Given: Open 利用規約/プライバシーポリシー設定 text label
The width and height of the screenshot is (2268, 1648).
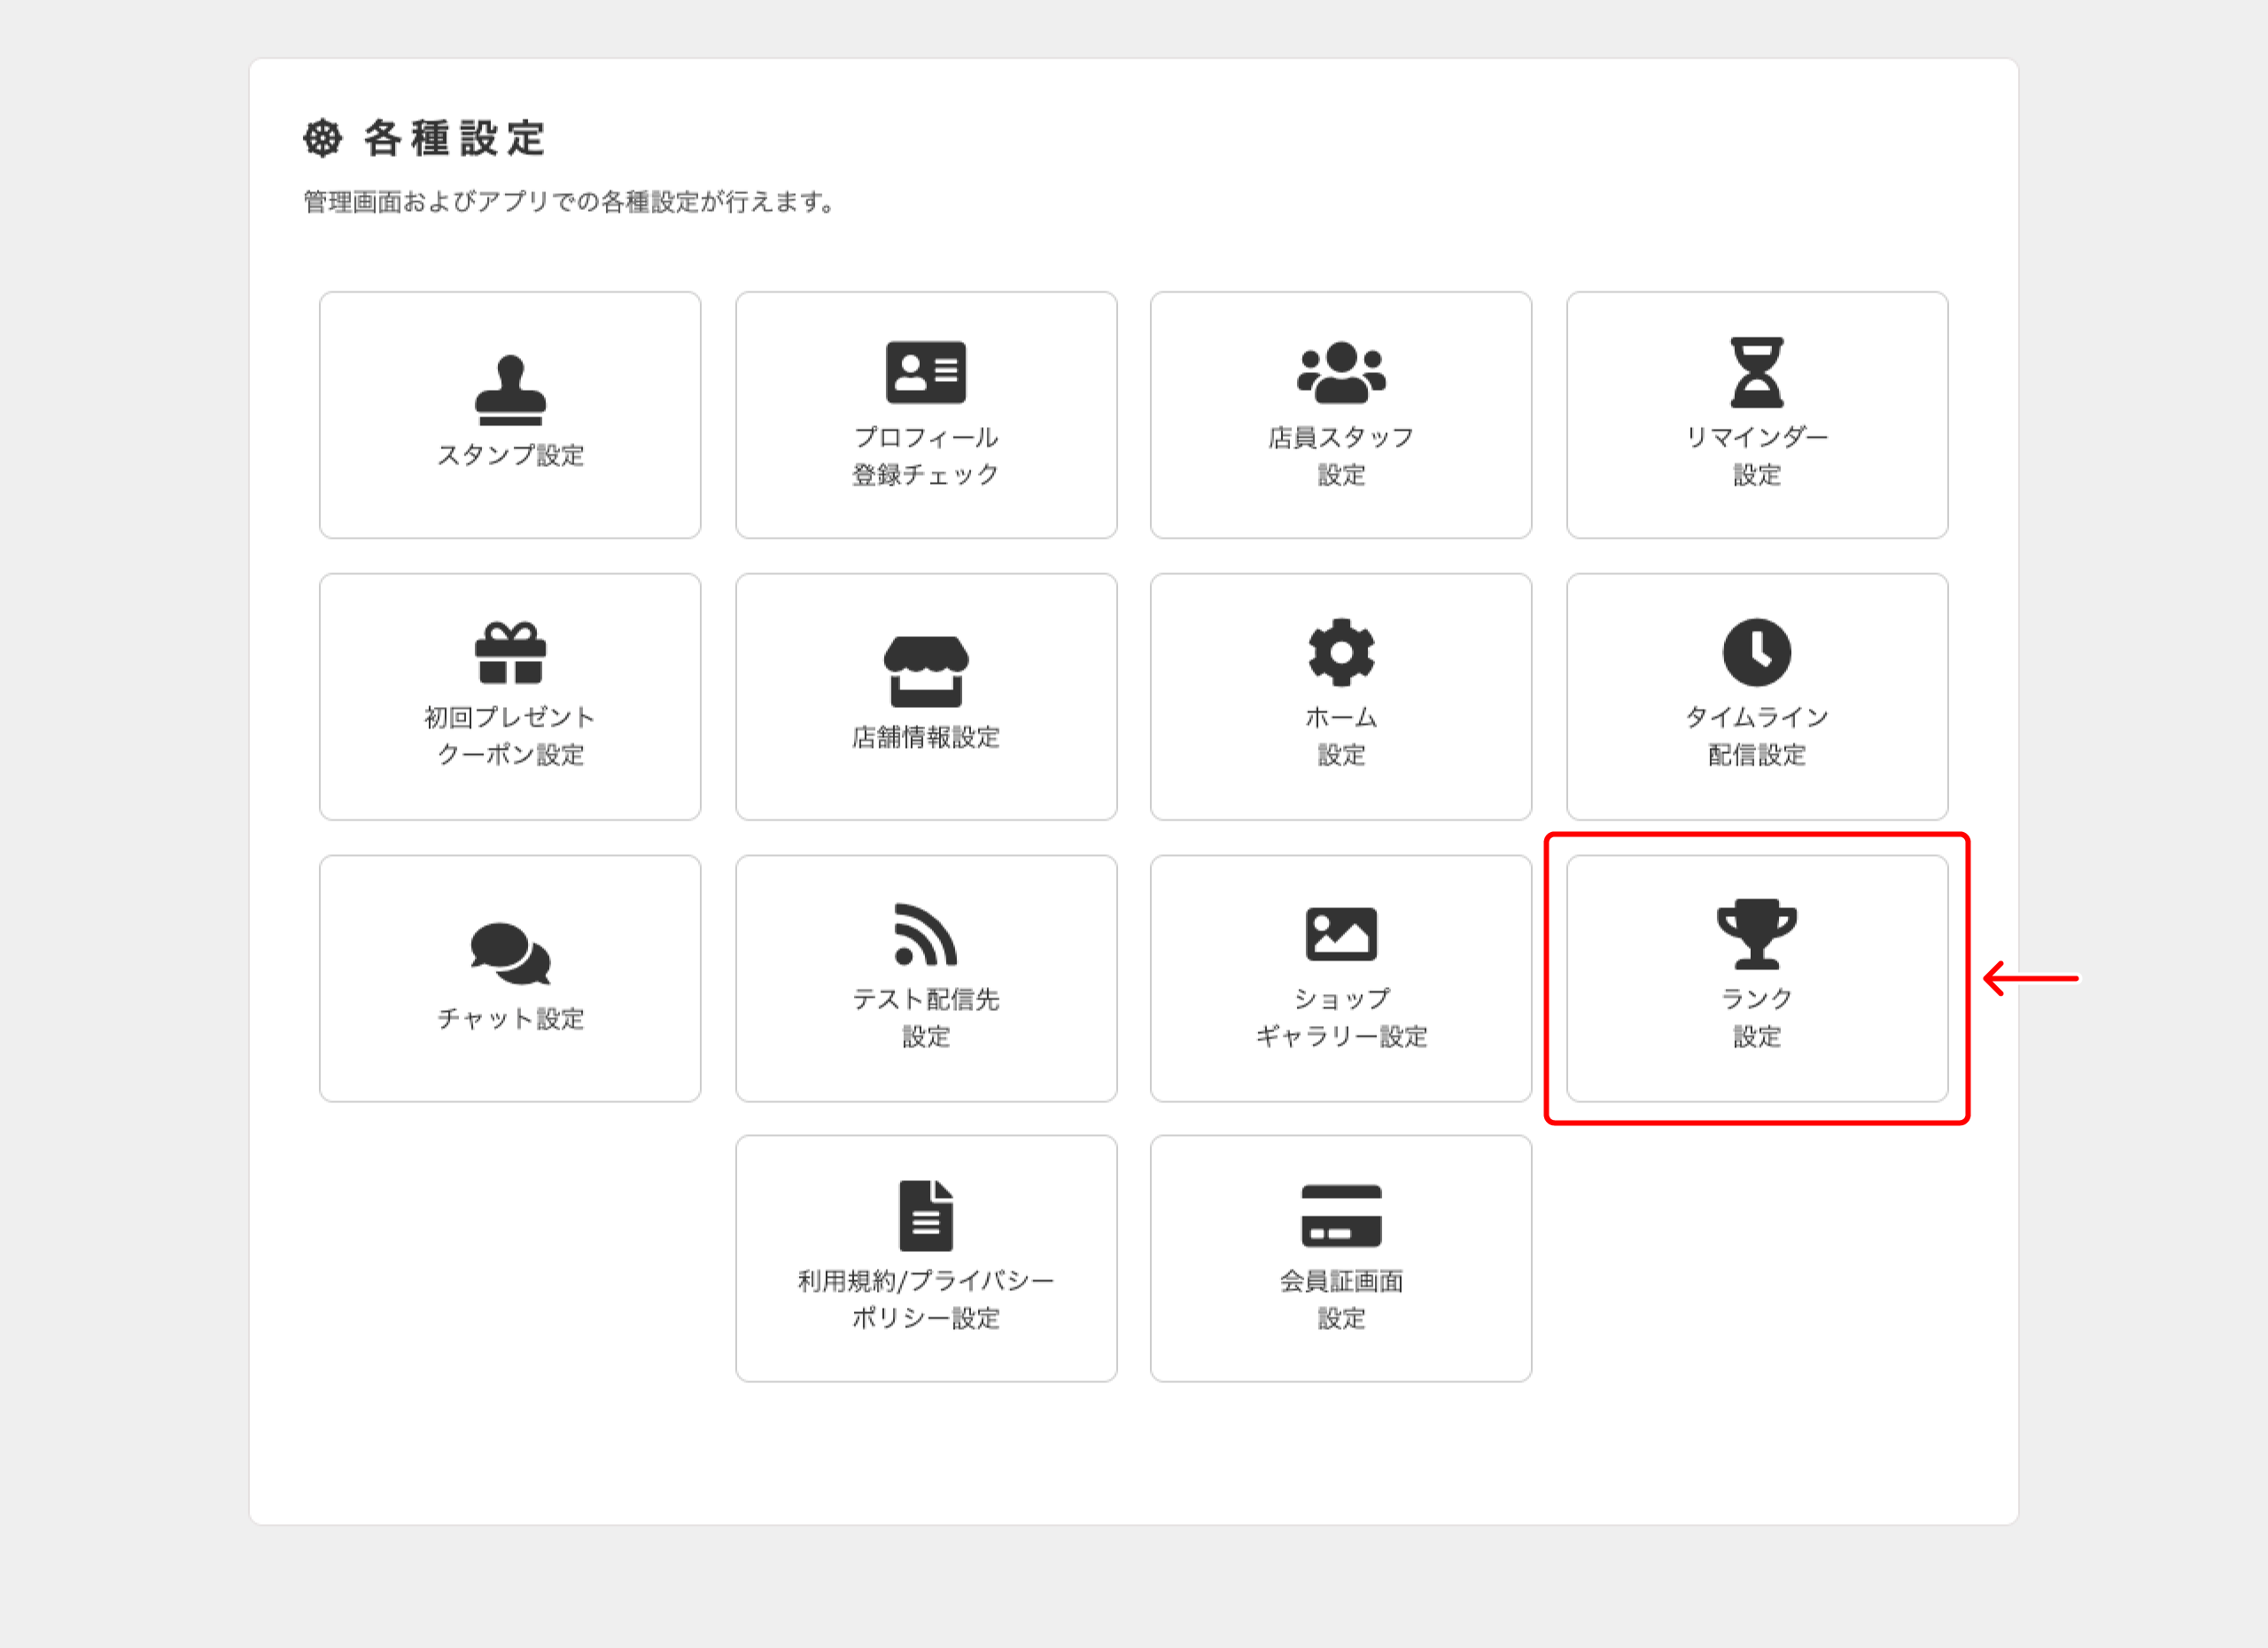Looking at the screenshot, I should (x=926, y=1299).
